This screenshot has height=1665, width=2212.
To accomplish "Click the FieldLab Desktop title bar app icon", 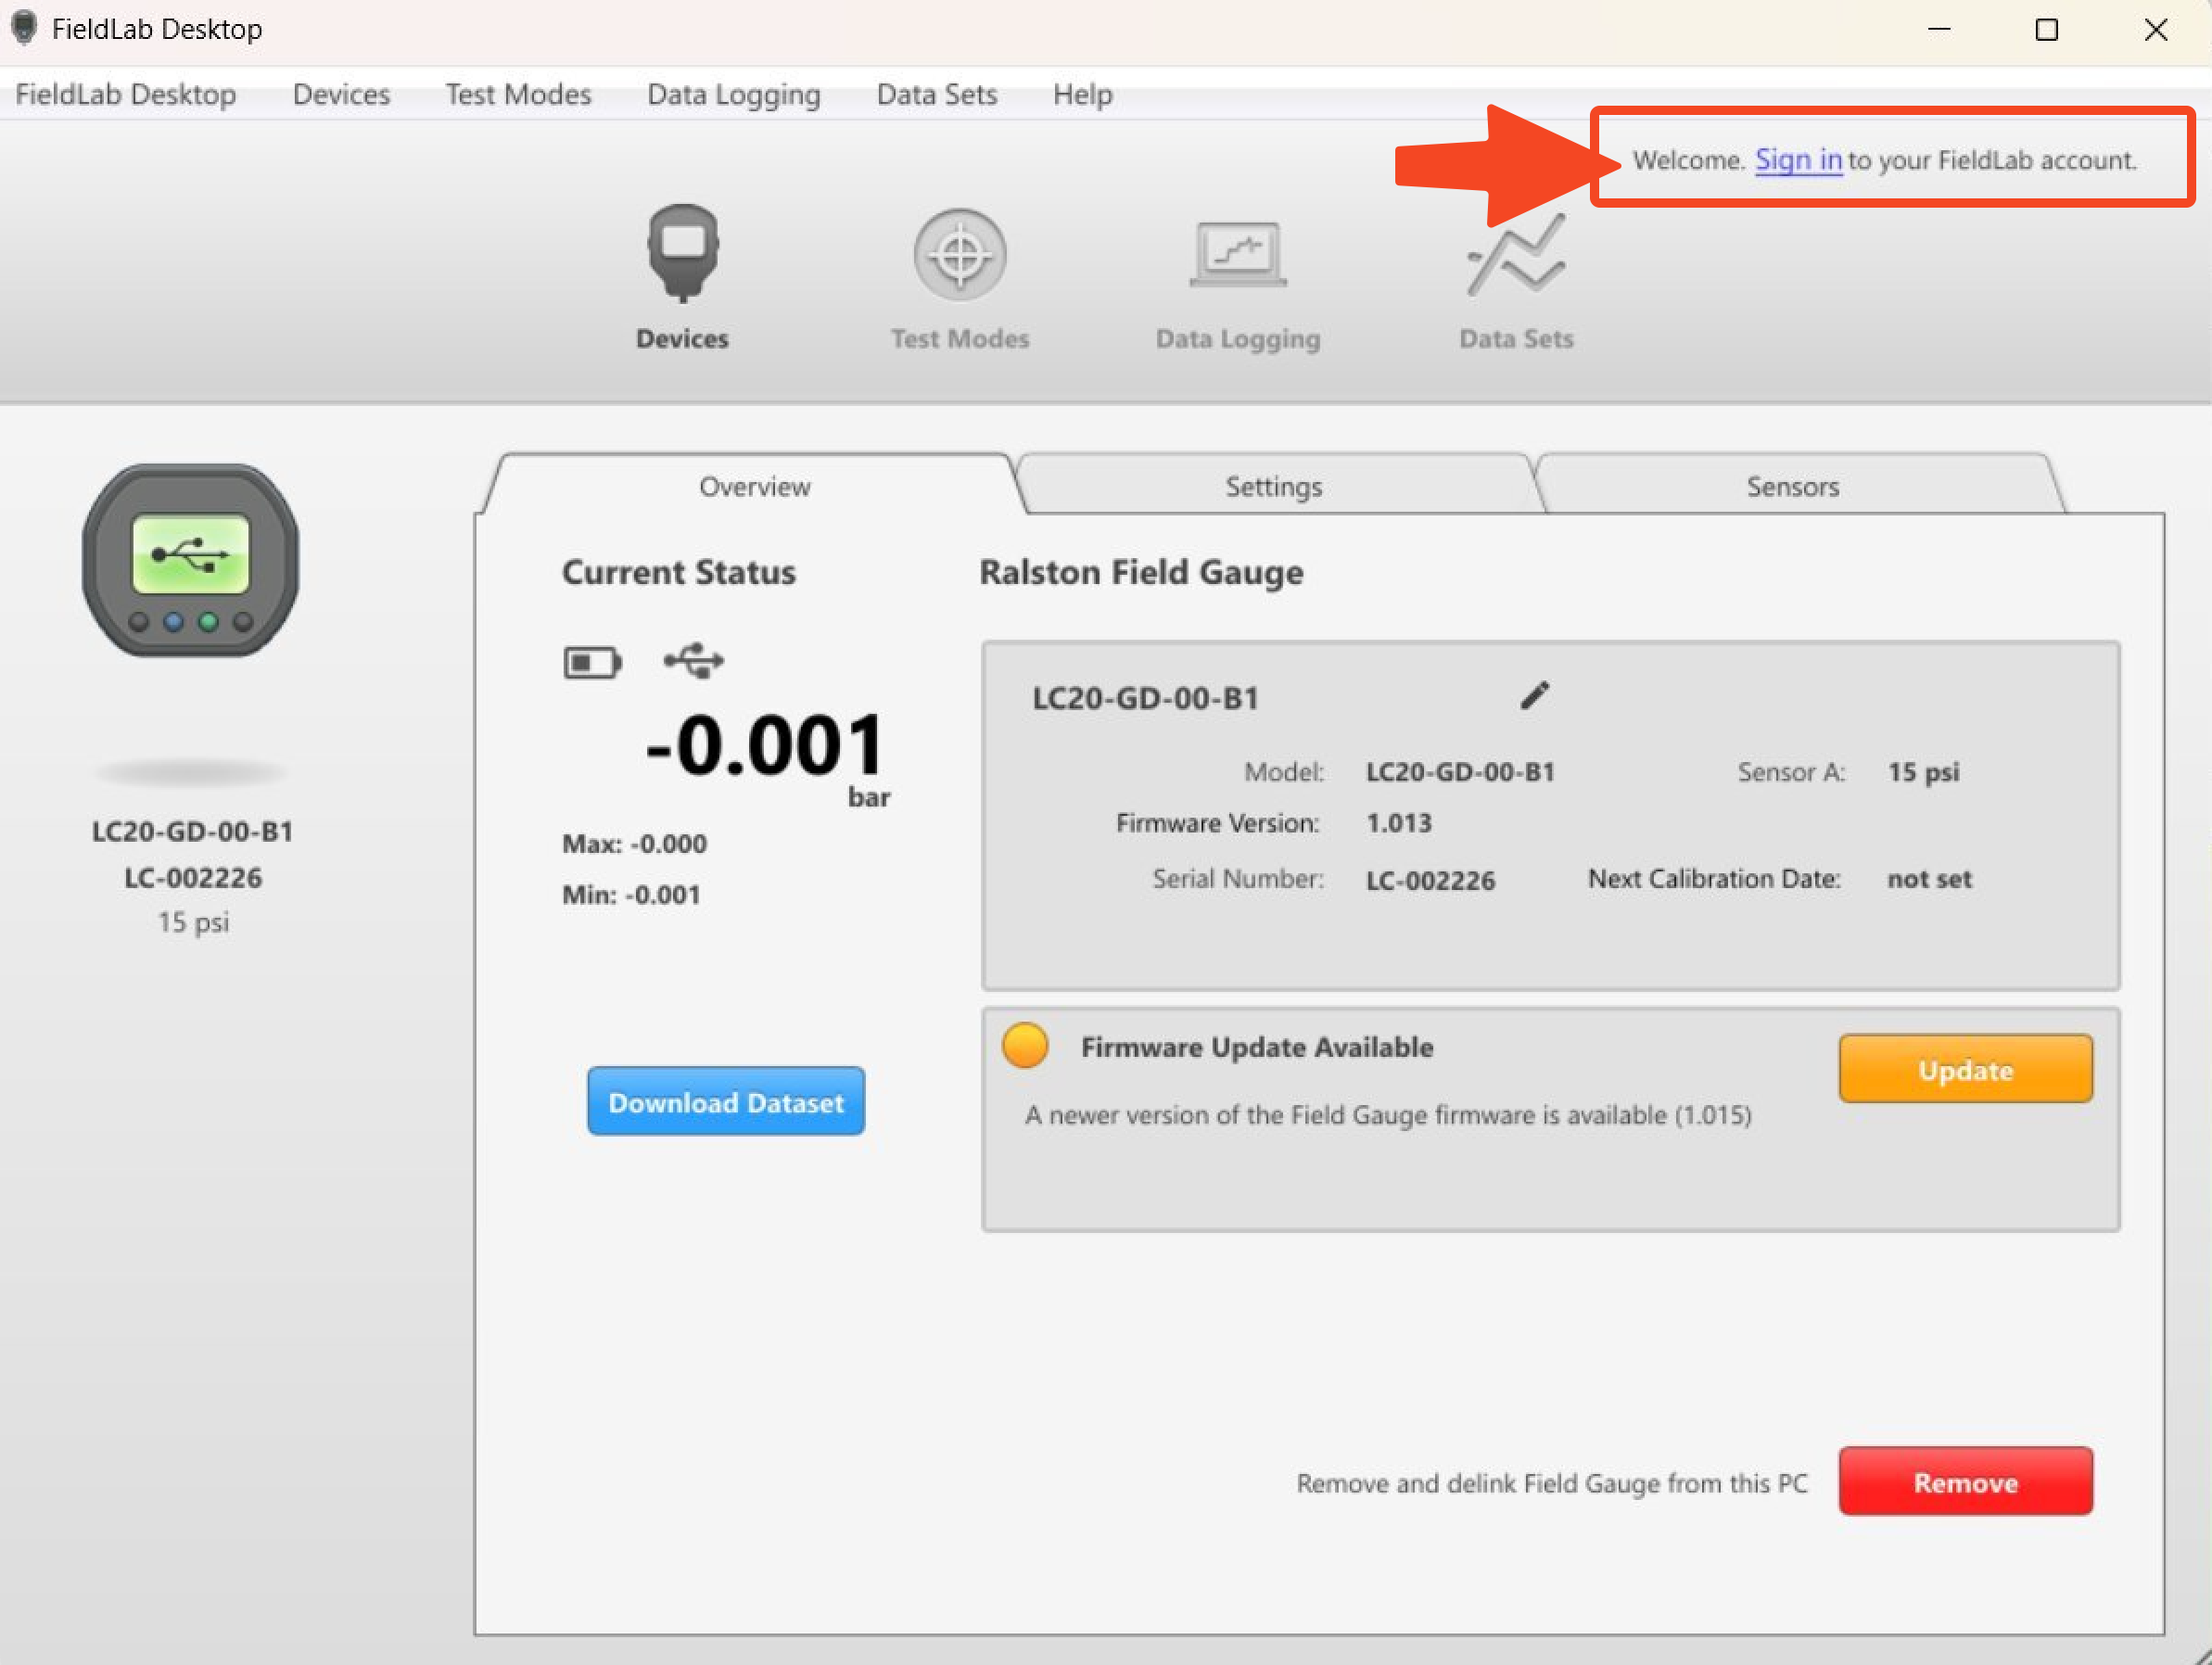I will point(24,28).
